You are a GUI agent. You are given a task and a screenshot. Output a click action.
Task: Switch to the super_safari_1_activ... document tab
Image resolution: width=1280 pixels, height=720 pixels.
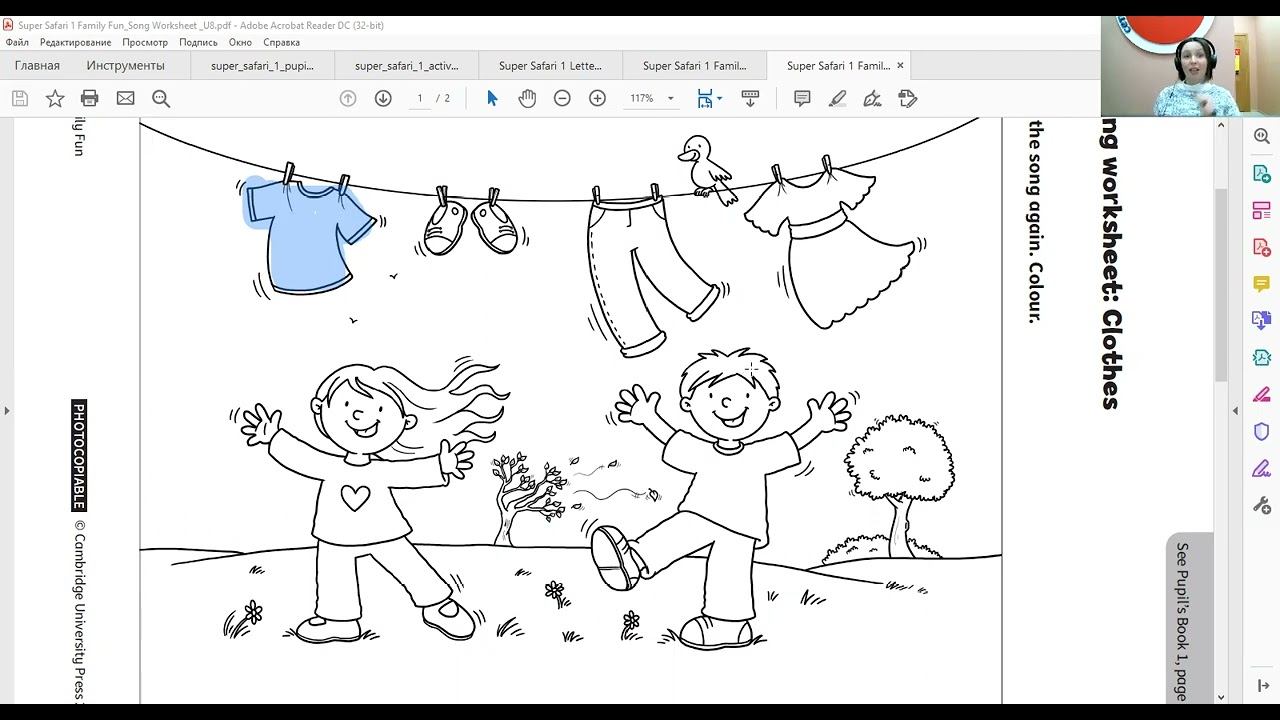[406, 66]
